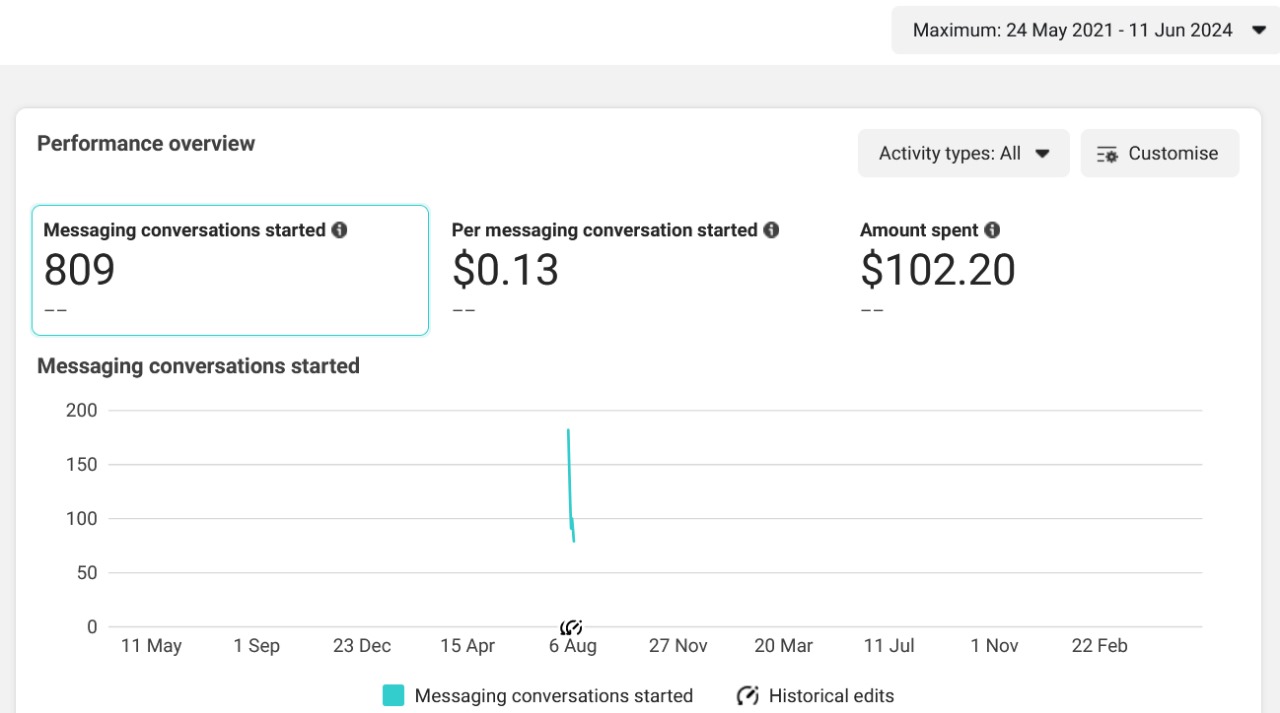Click the chart title above the graph
The height and width of the screenshot is (713, 1280).
point(198,366)
